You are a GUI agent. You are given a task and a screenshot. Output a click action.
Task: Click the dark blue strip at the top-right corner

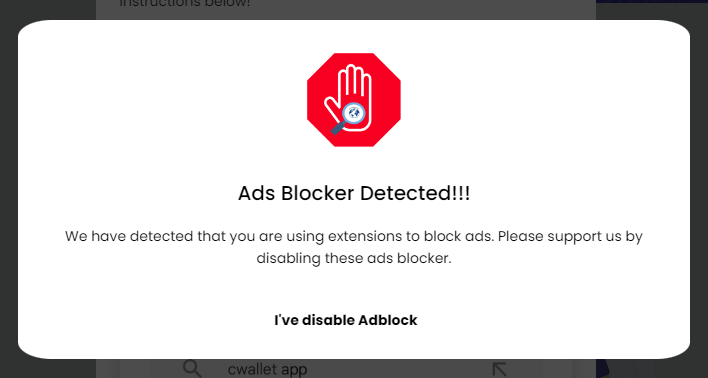pyautogui.click(x=652, y=1)
